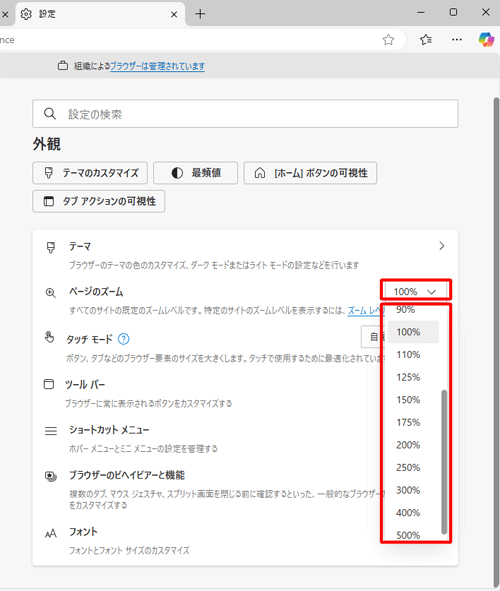Viewport: 500px width, 591px height.
Task: Choose 250% zoom option
Action: (413, 468)
